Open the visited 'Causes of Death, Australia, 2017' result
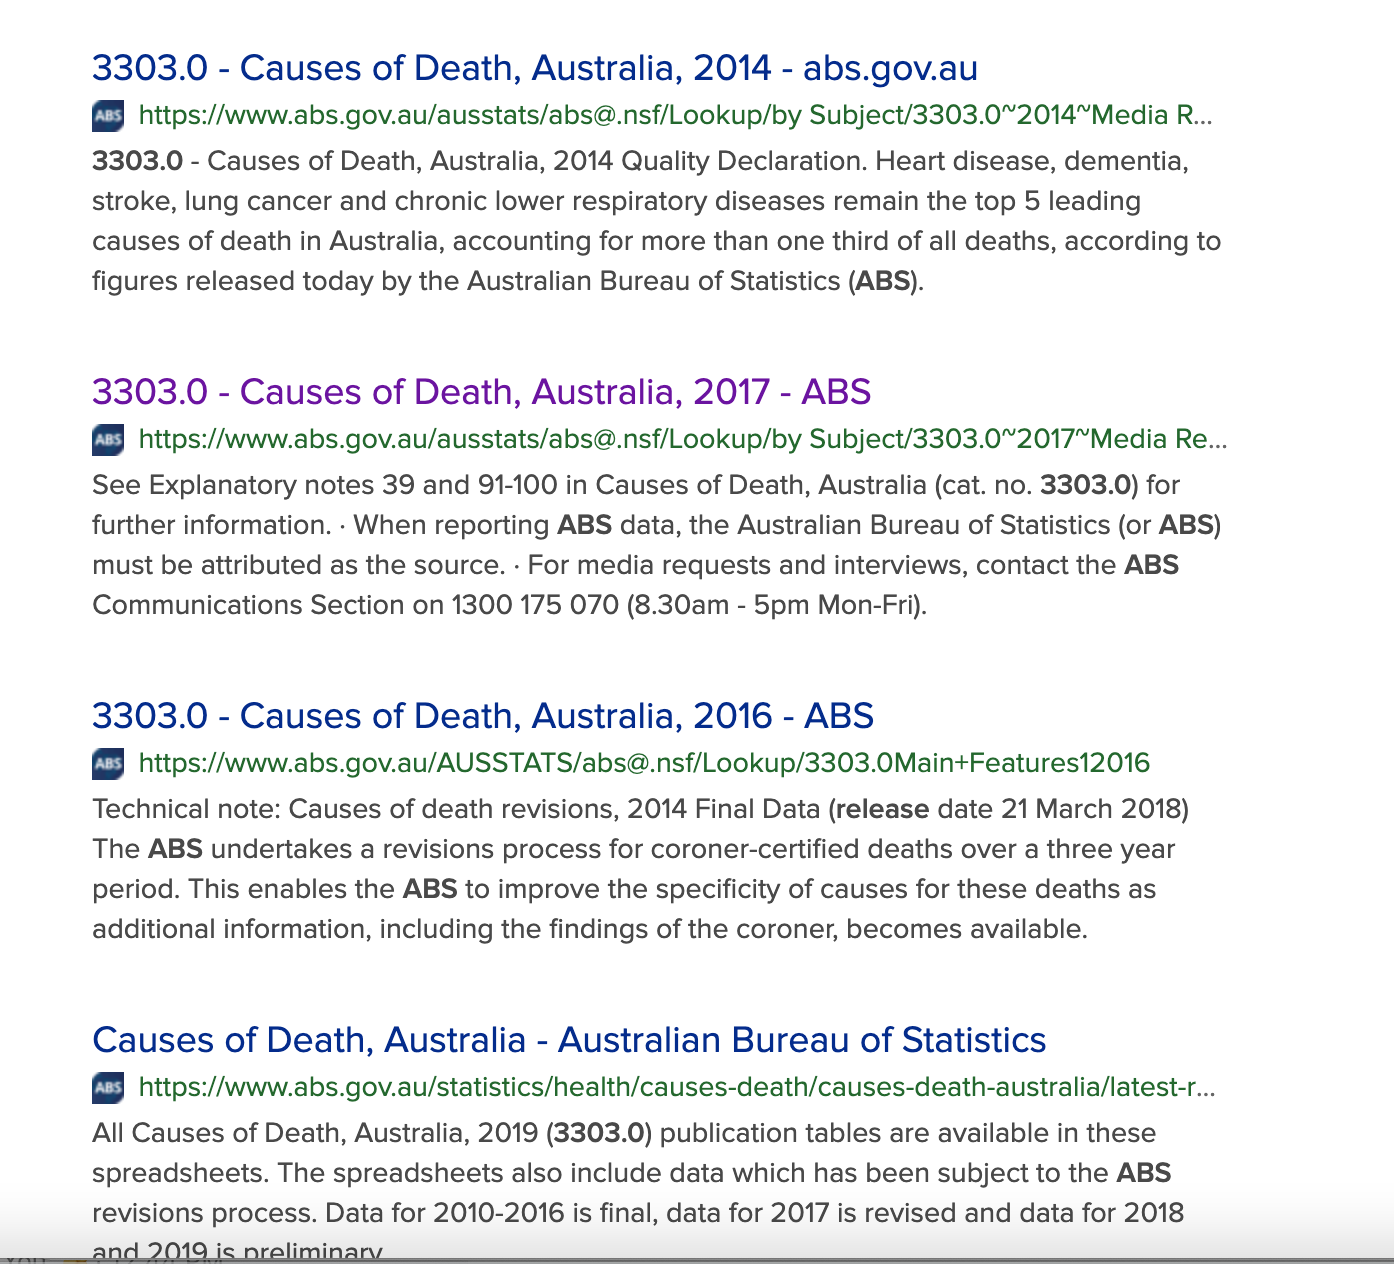The width and height of the screenshot is (1394, 1264). click(x=481, y=392)
